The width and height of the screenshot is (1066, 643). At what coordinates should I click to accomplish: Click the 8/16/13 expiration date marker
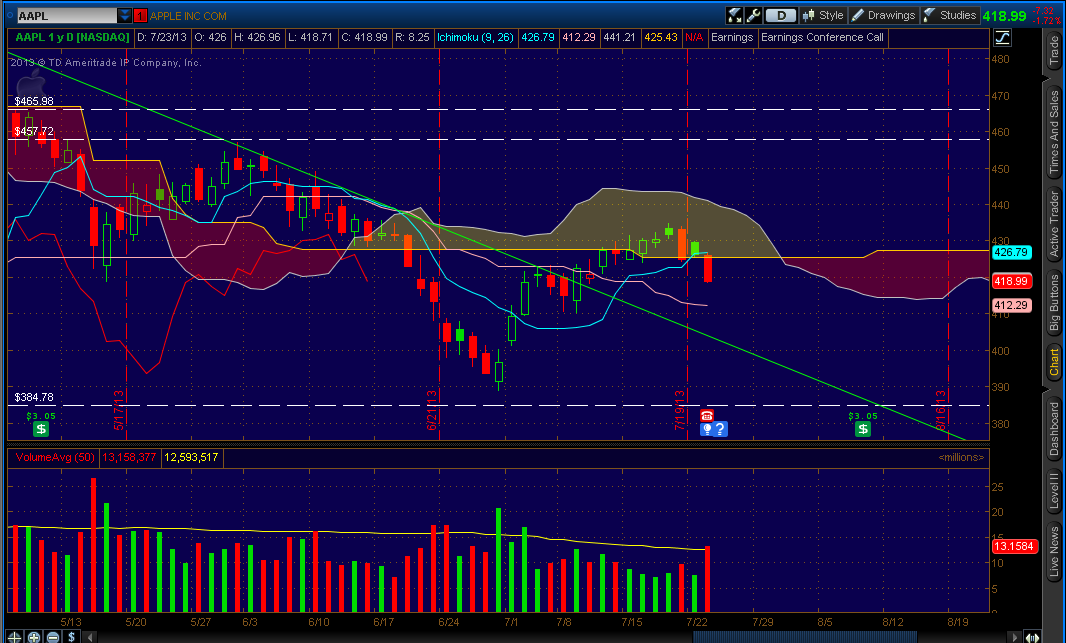click(941, 410)
